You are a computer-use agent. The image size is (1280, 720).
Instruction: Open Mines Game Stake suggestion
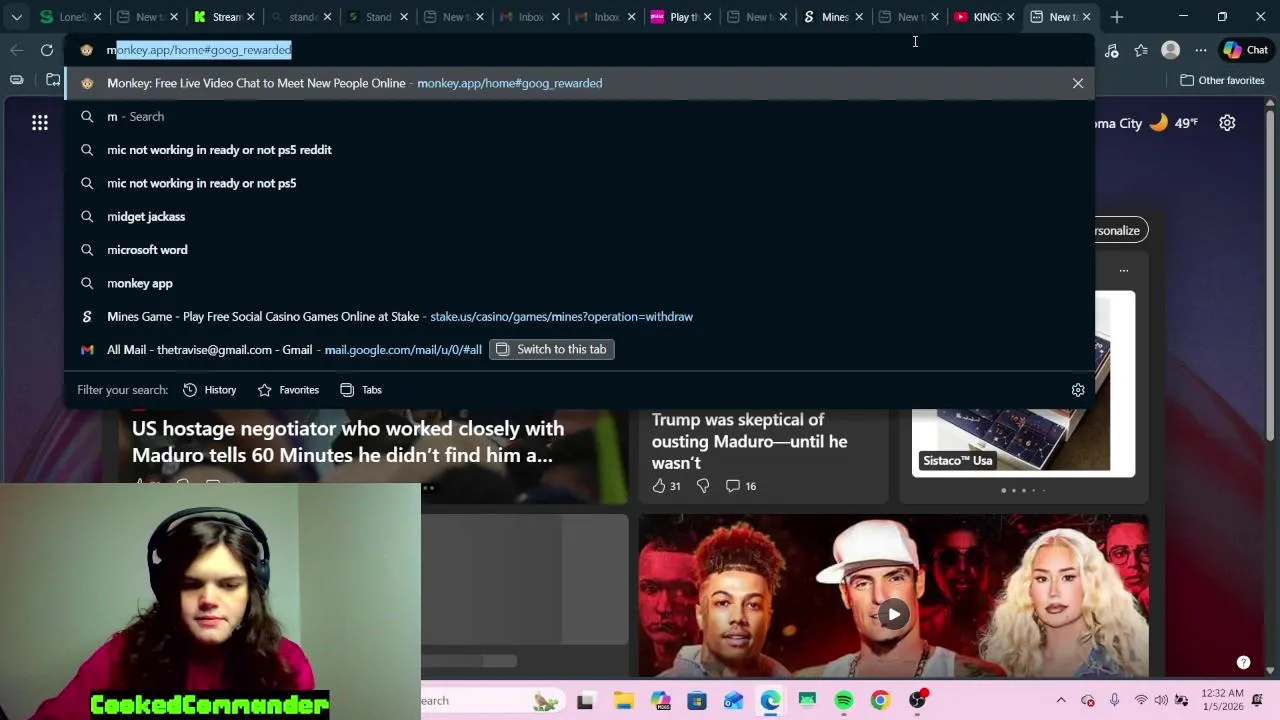click(579, 316)
